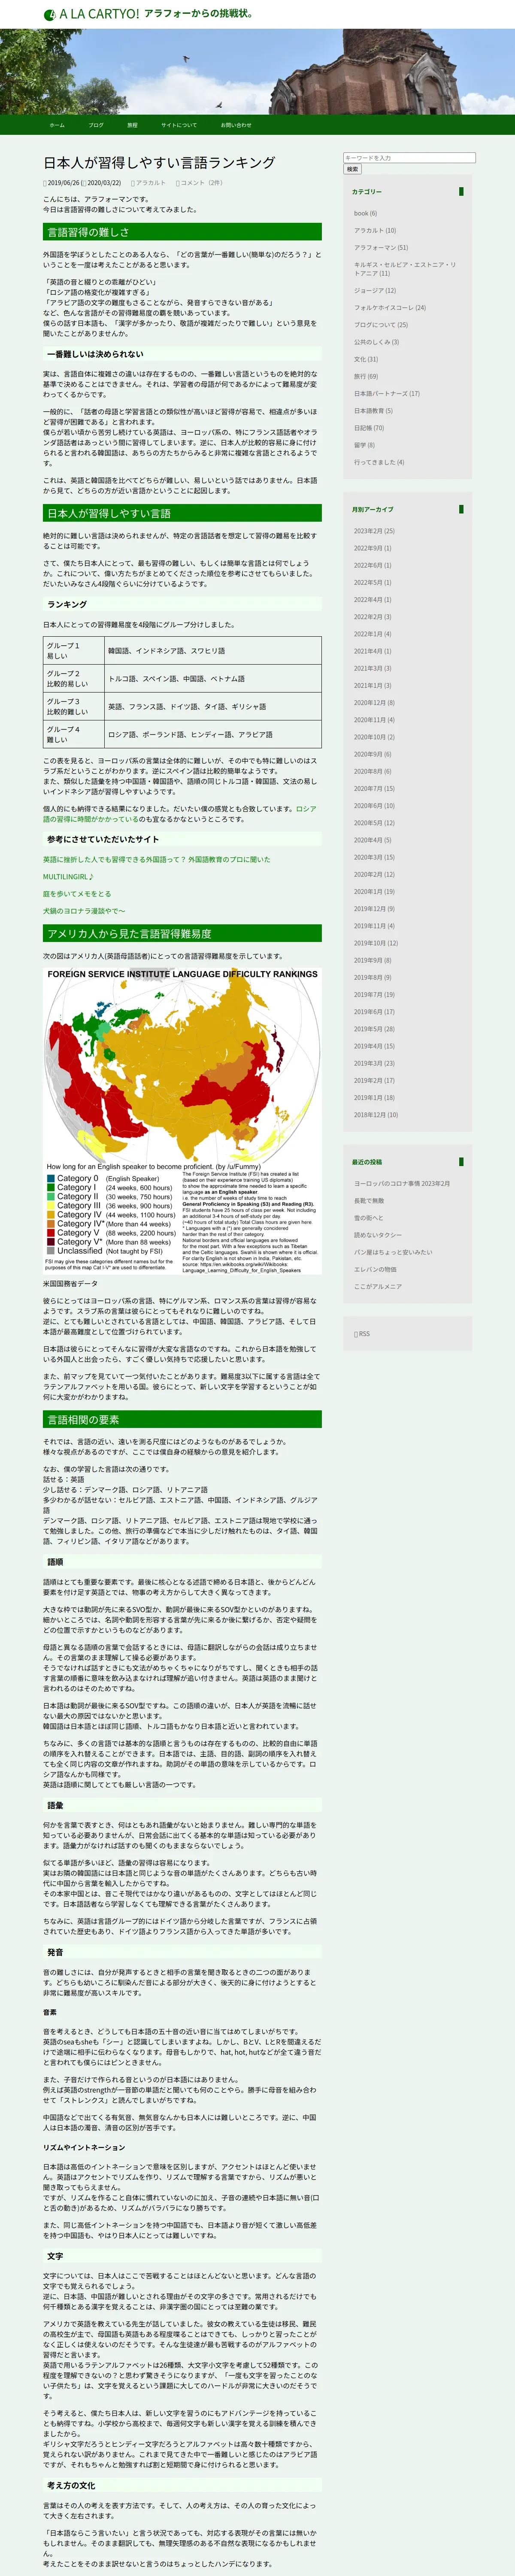Screen dimensions: 515x2576
Task: Click the 言語相関の要素 section heading
Action: [182, 1420]
